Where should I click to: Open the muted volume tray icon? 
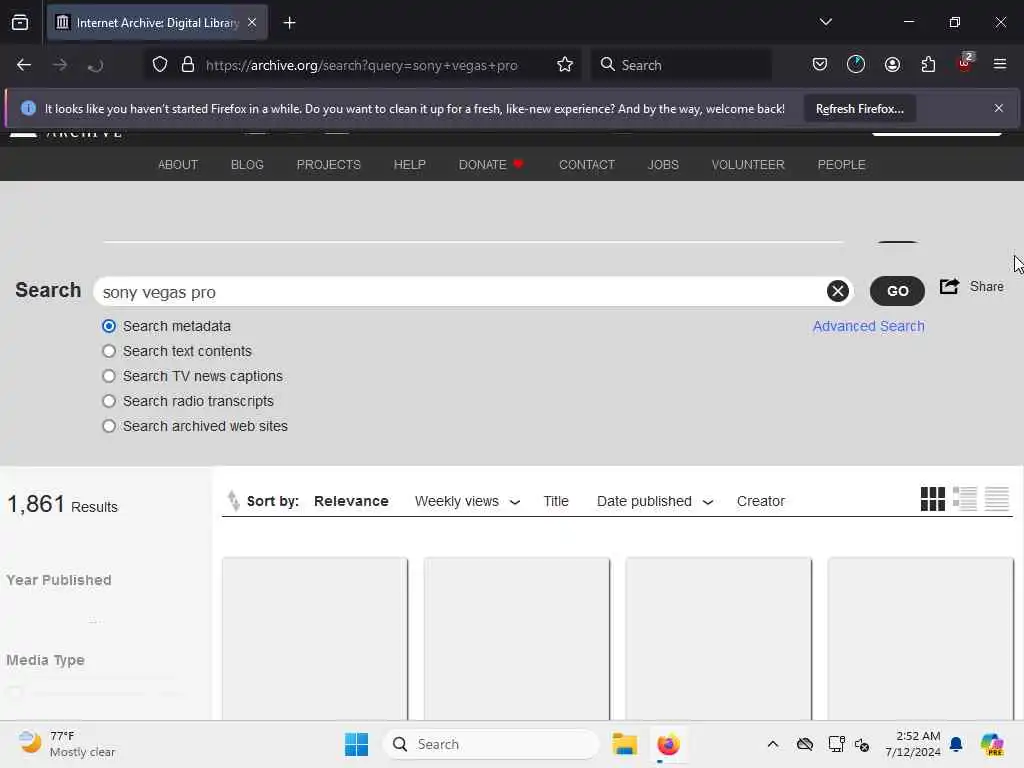862,744
